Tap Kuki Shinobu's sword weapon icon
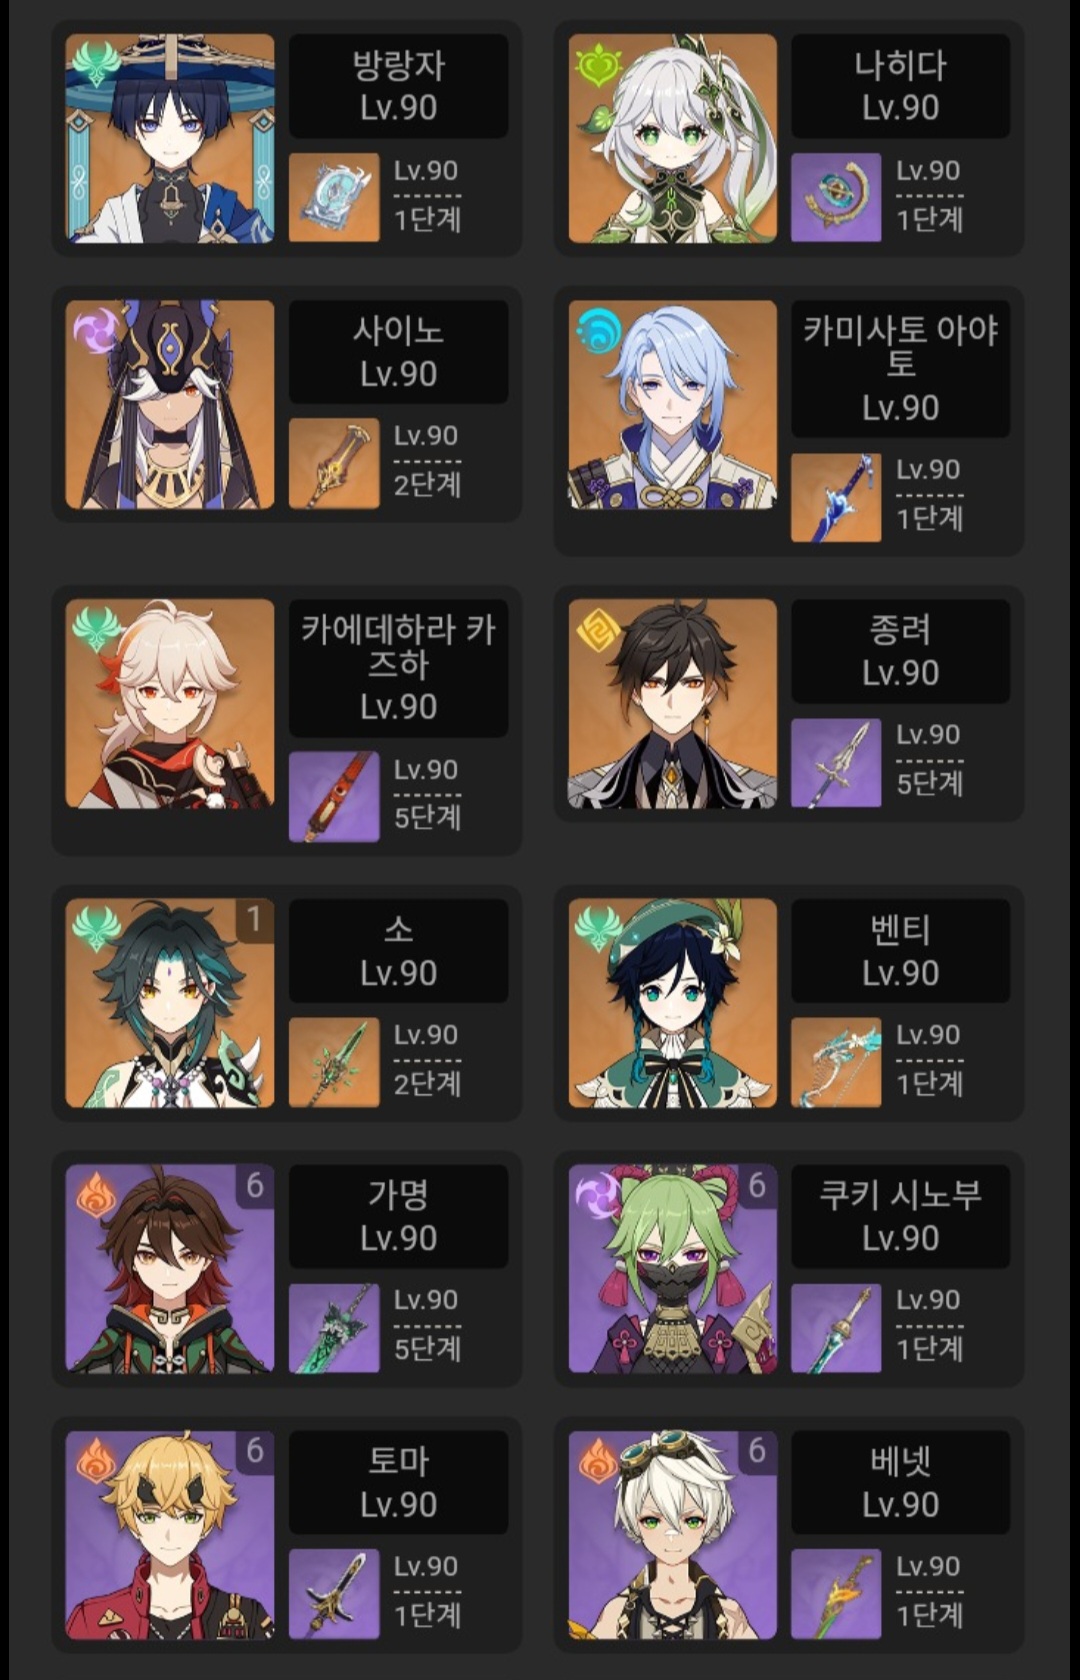 [x=836, y=1328]
